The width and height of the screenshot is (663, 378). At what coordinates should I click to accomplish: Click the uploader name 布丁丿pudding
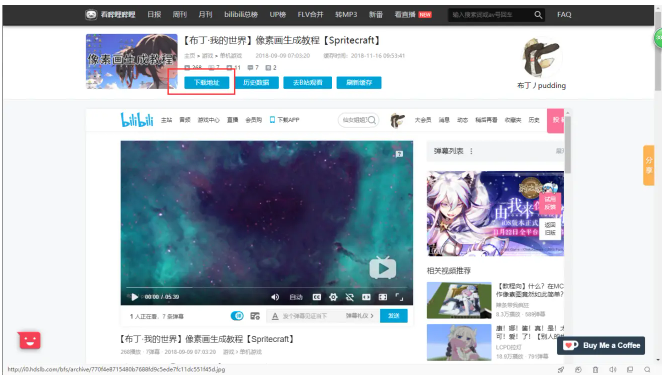[x=541, y=85]
